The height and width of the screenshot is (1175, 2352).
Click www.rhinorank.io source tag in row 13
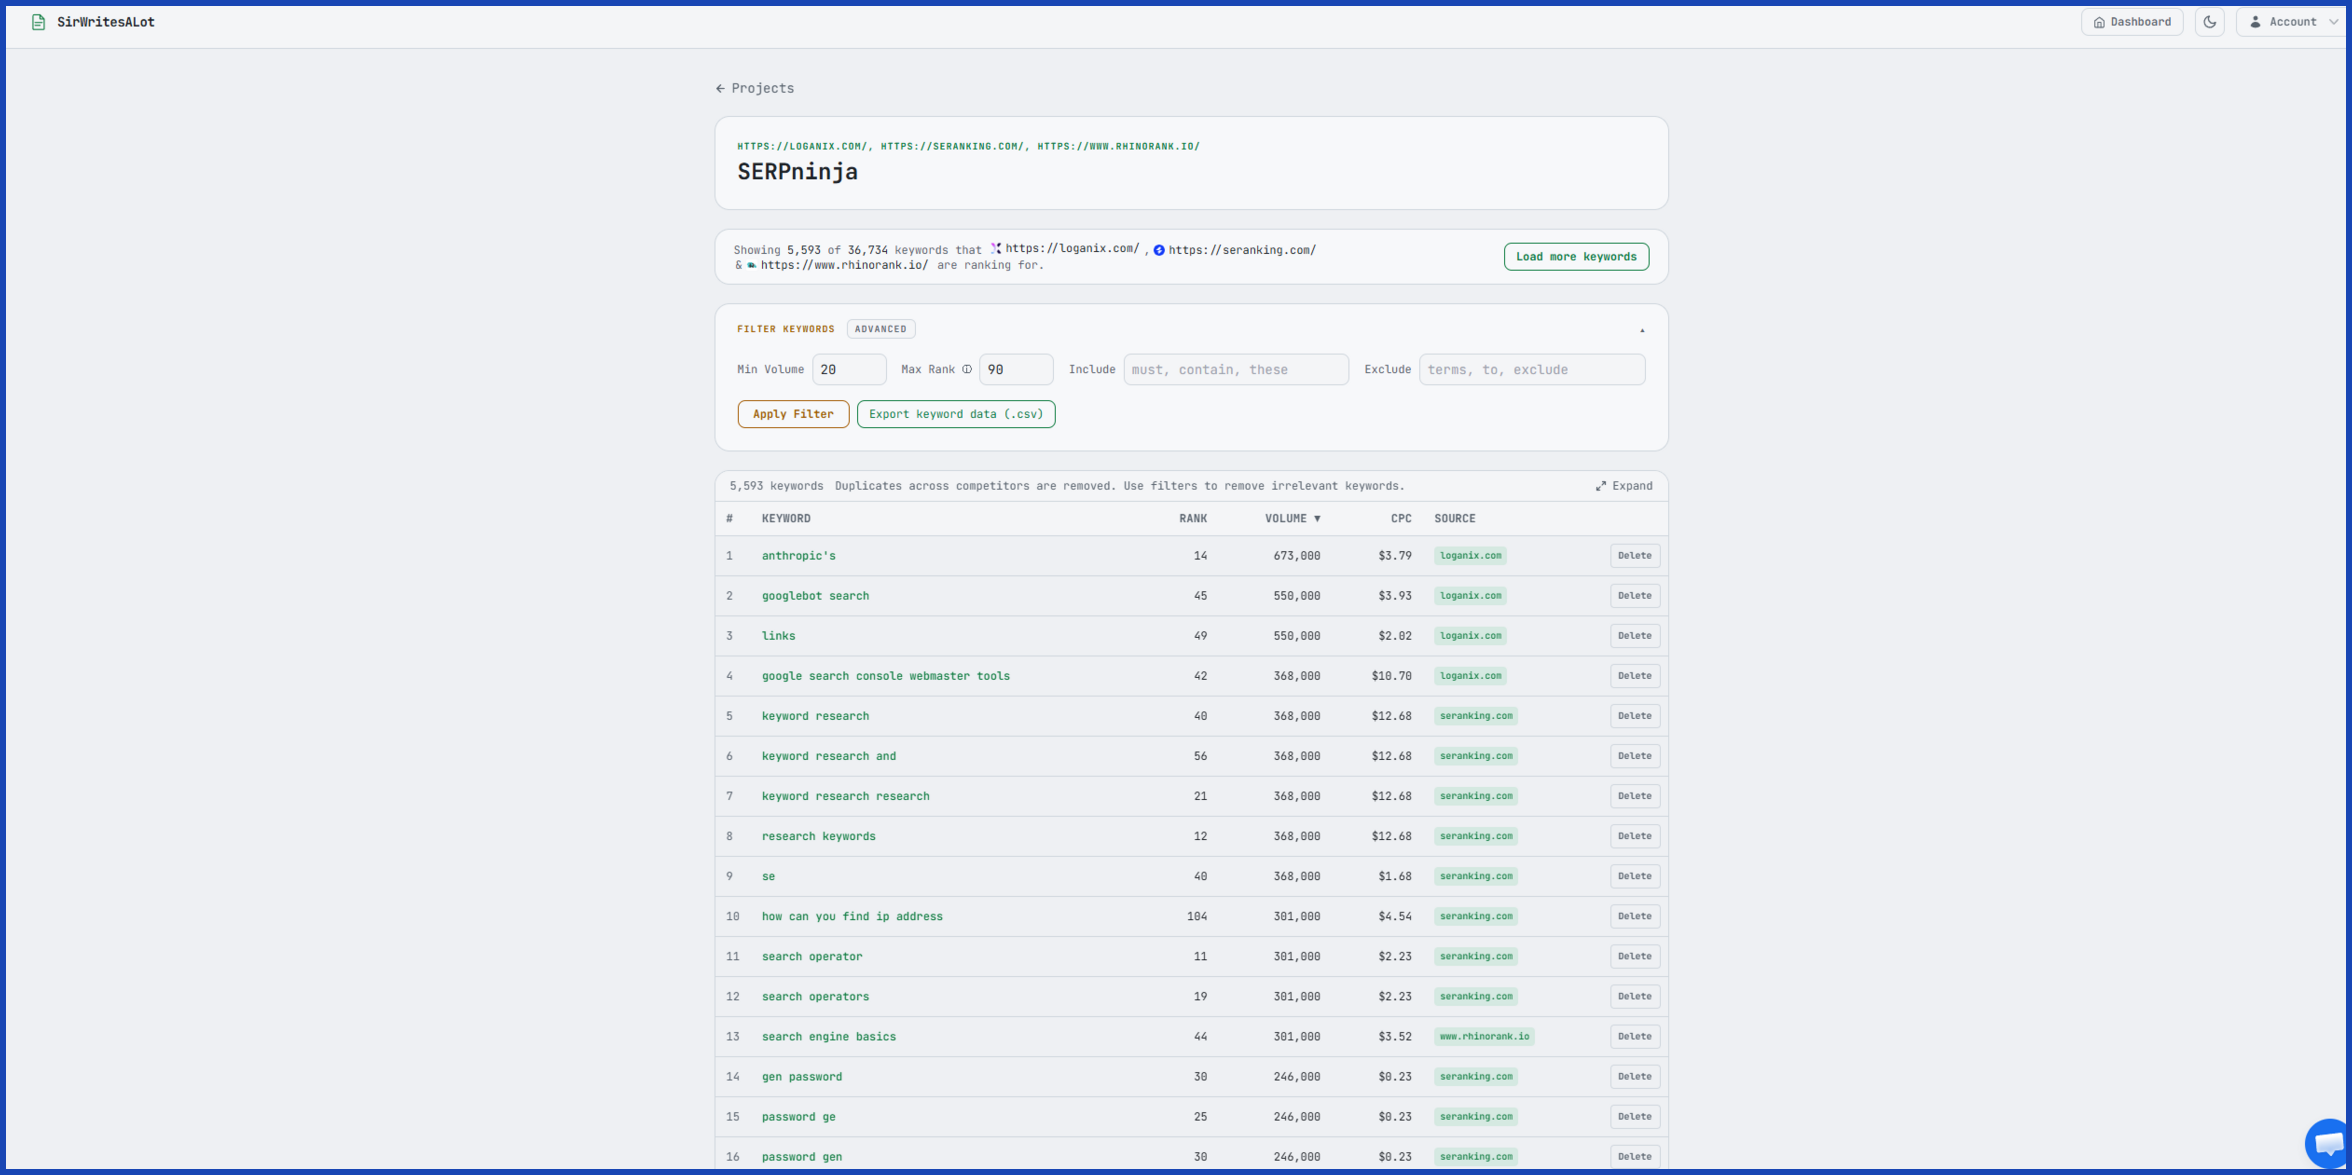(x=1484, y=1037)
